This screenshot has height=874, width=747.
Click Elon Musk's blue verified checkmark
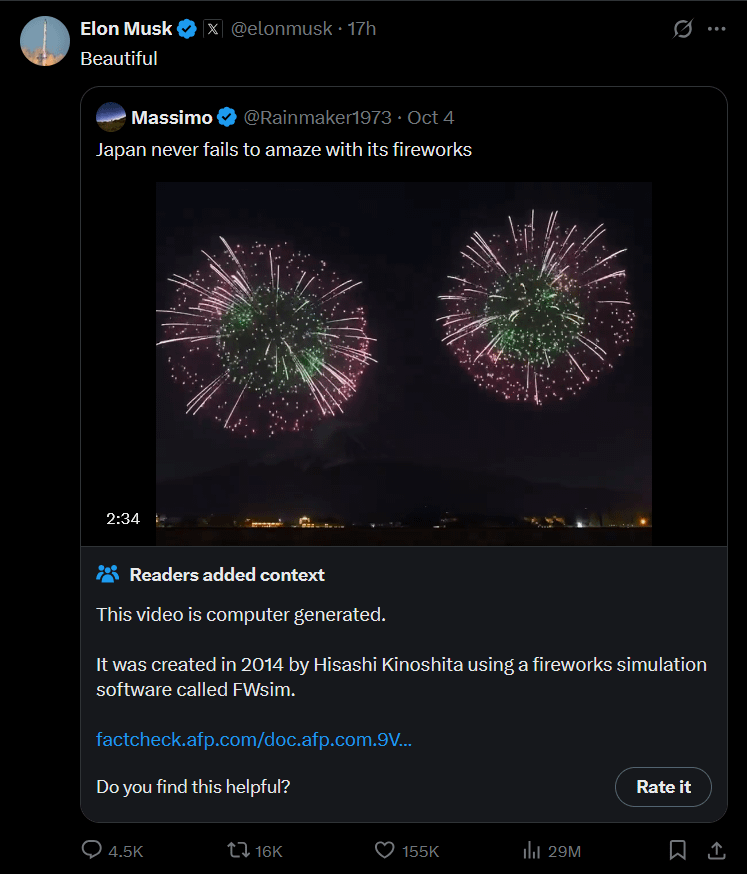click(187, 29)
